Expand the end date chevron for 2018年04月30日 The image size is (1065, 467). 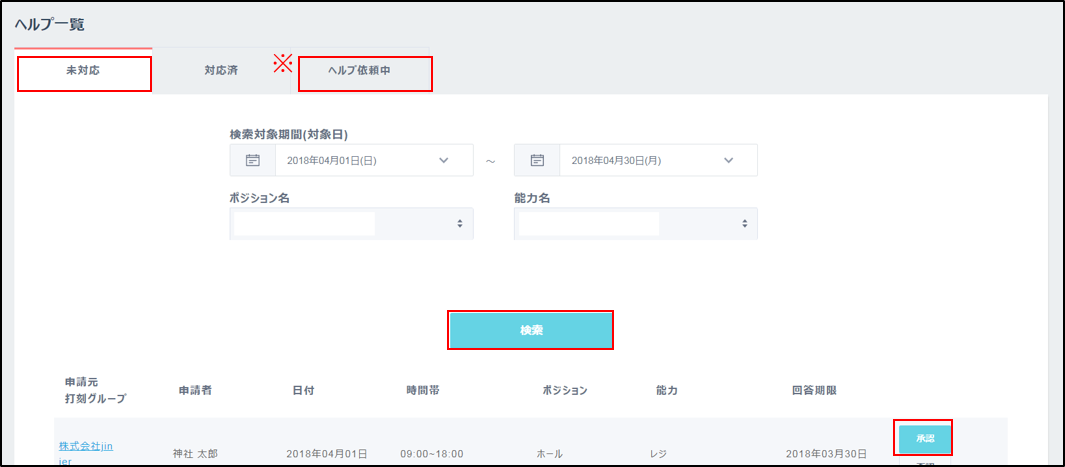point(728,160)
